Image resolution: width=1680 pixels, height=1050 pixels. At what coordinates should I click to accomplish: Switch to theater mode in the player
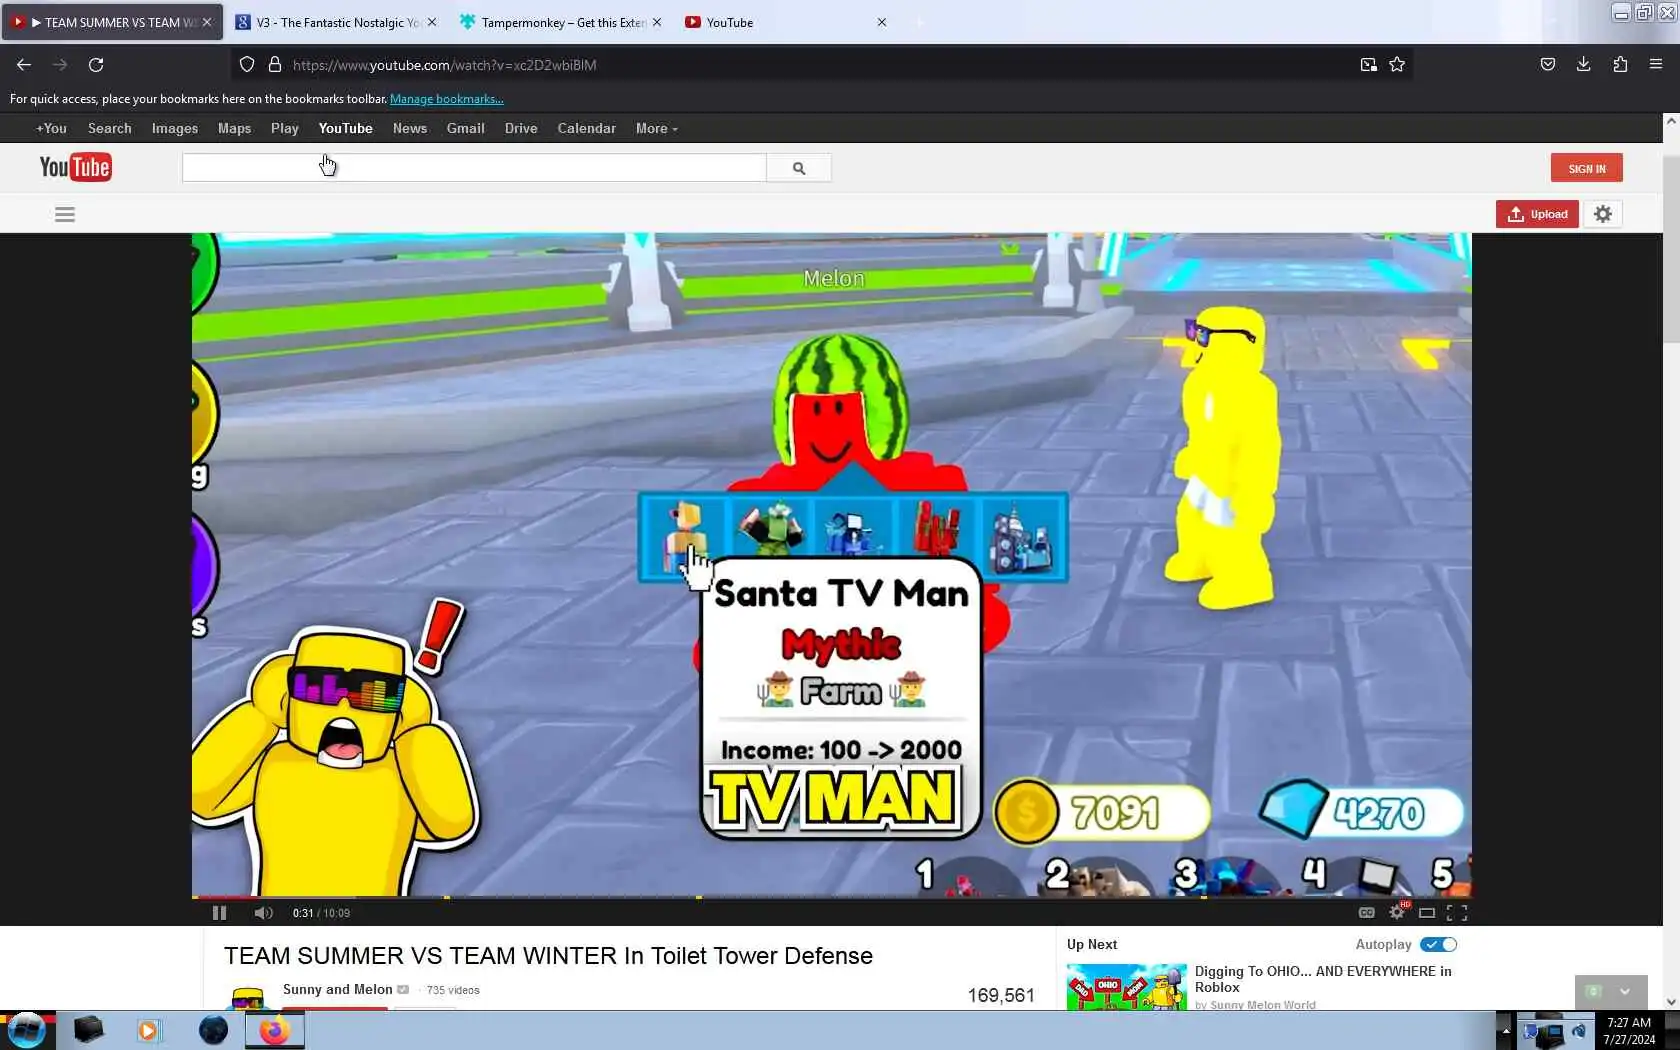(x=1427, y=913)
